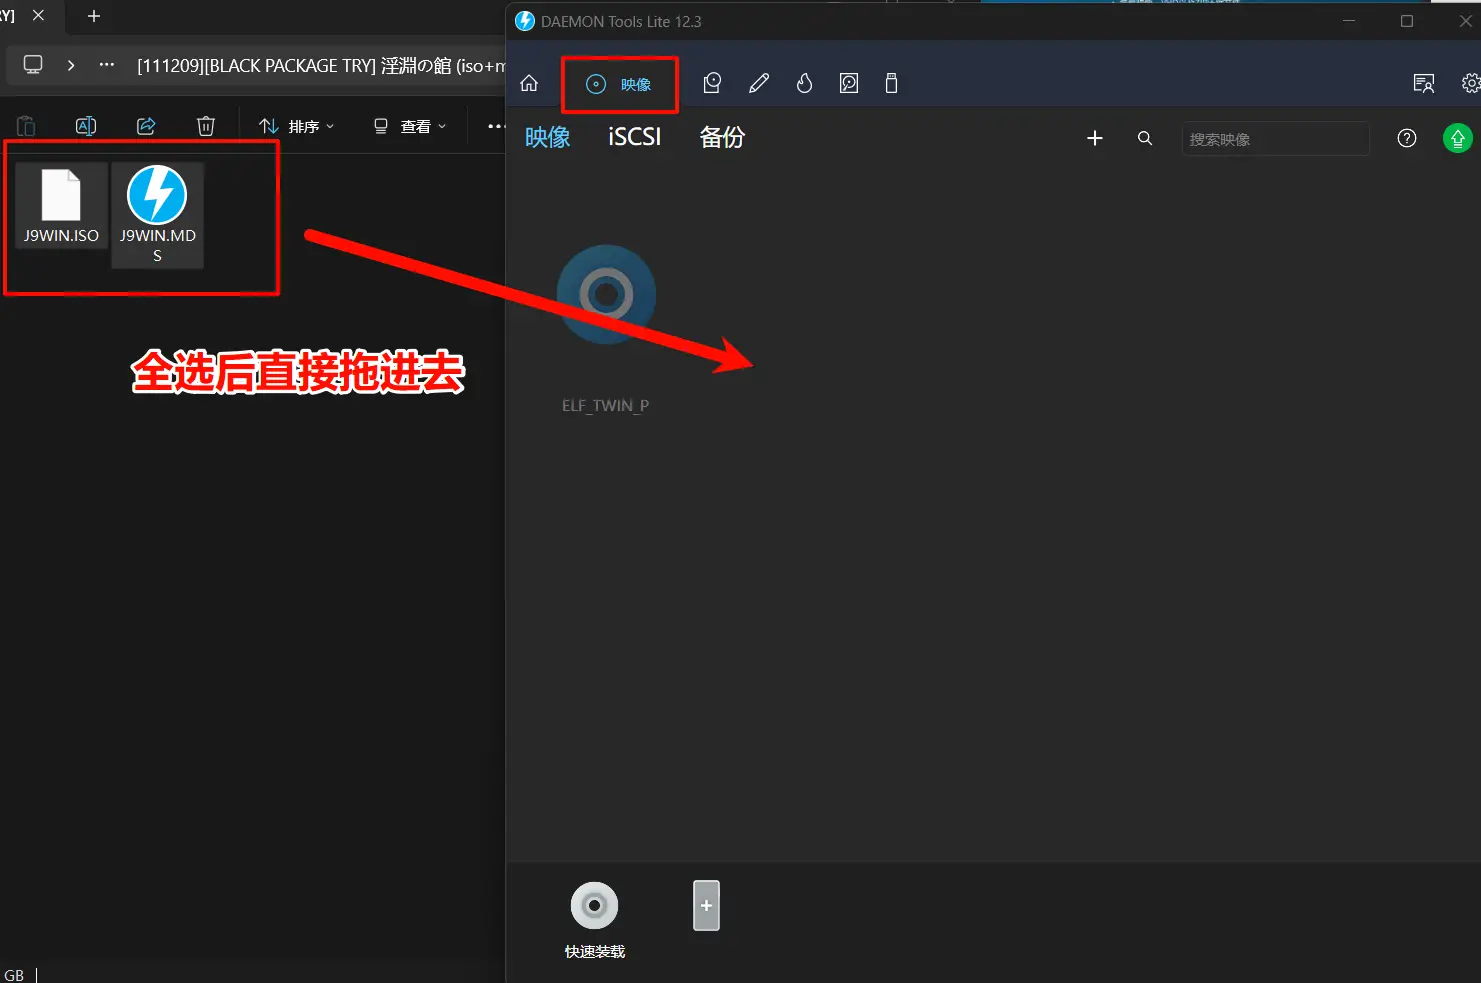
Task: Switch to the iSCSI tab
Action: coord(635,137)
